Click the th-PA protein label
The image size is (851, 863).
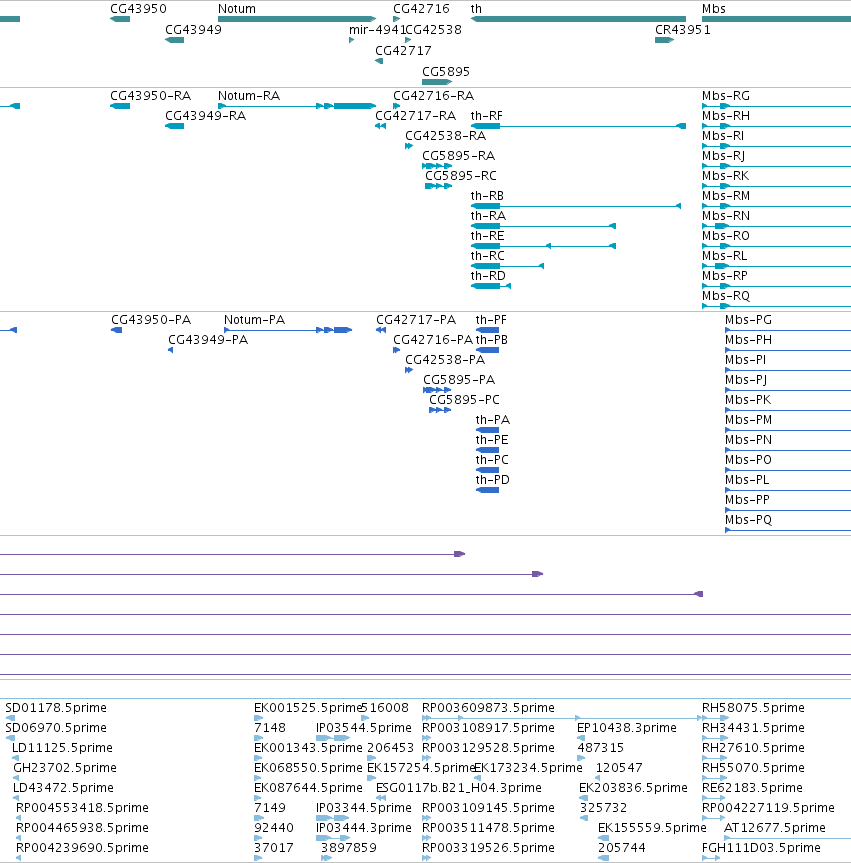pos(493,420)
